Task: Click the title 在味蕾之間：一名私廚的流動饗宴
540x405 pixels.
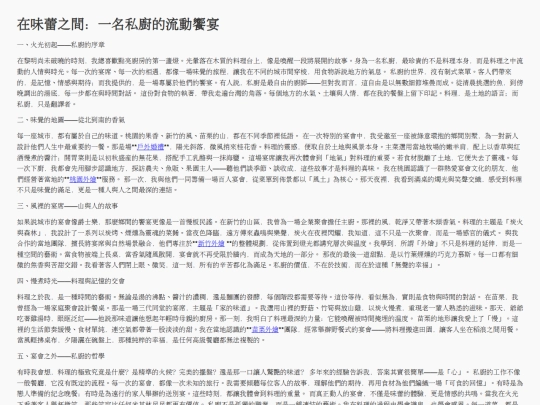Action: [118, 24]
